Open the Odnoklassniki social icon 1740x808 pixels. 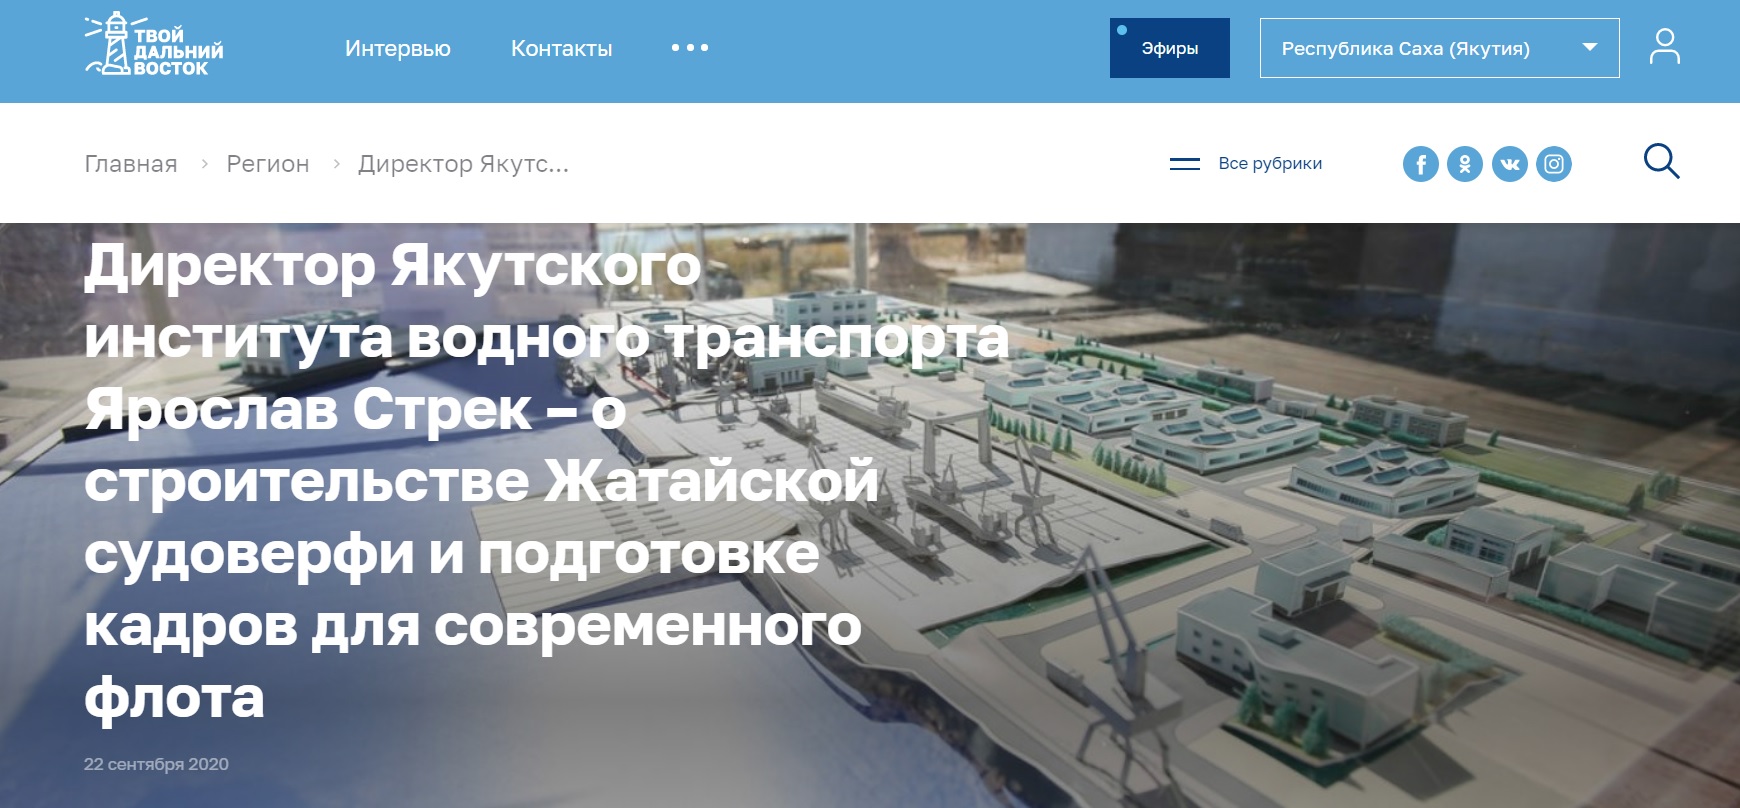(1465, 164)
